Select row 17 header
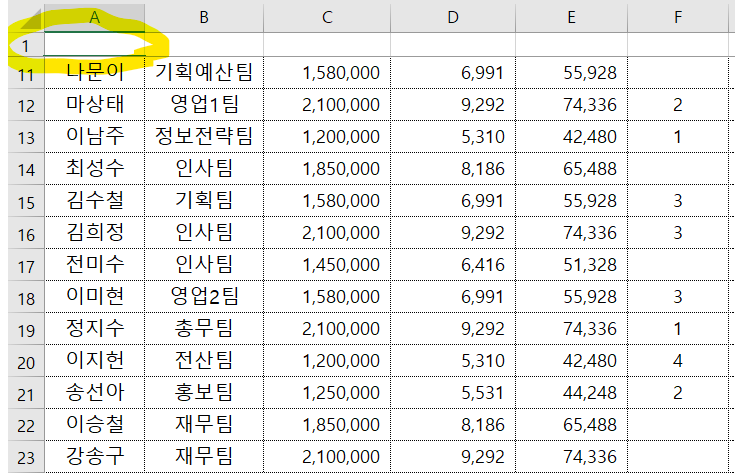735x473 pixels. [x=26, y=265]
